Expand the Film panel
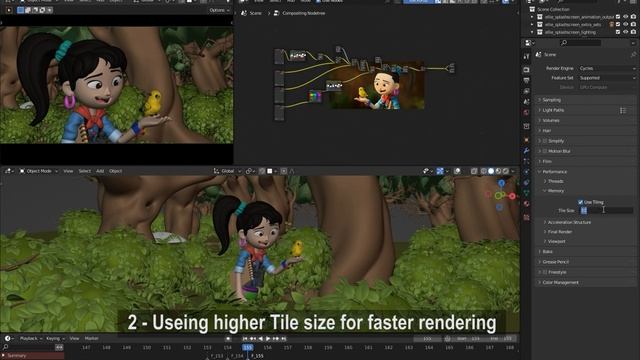The width and height of the screenshot is (640, 360). point(585,161)
